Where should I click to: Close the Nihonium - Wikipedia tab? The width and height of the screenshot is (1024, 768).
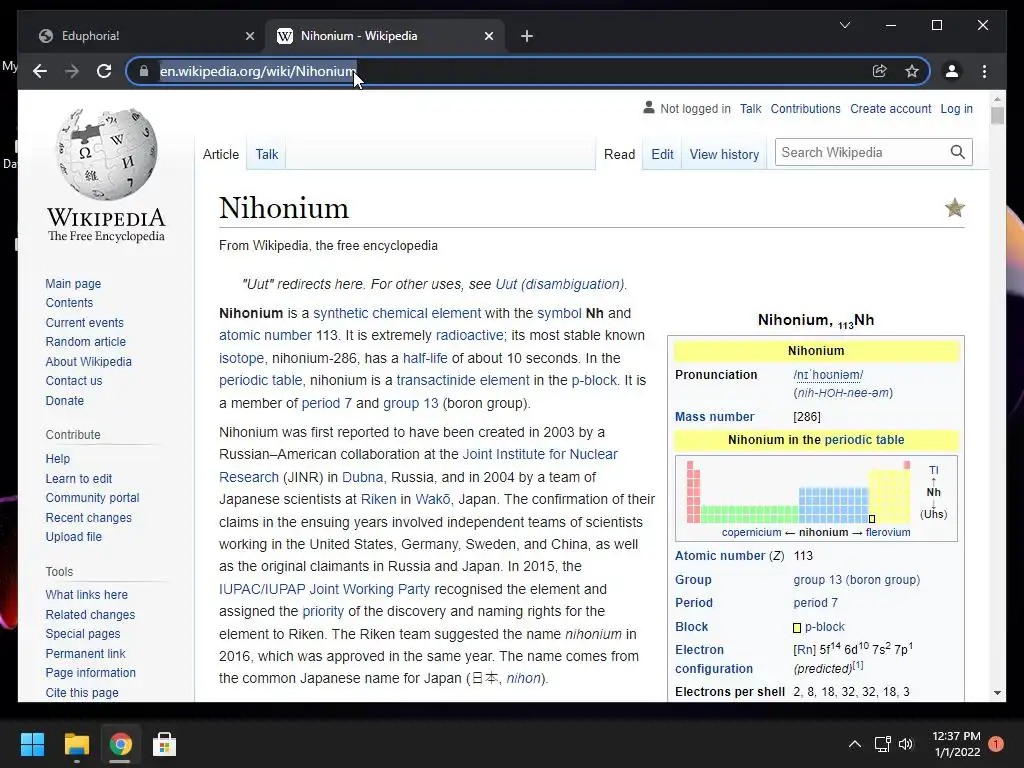pos(488,36)
